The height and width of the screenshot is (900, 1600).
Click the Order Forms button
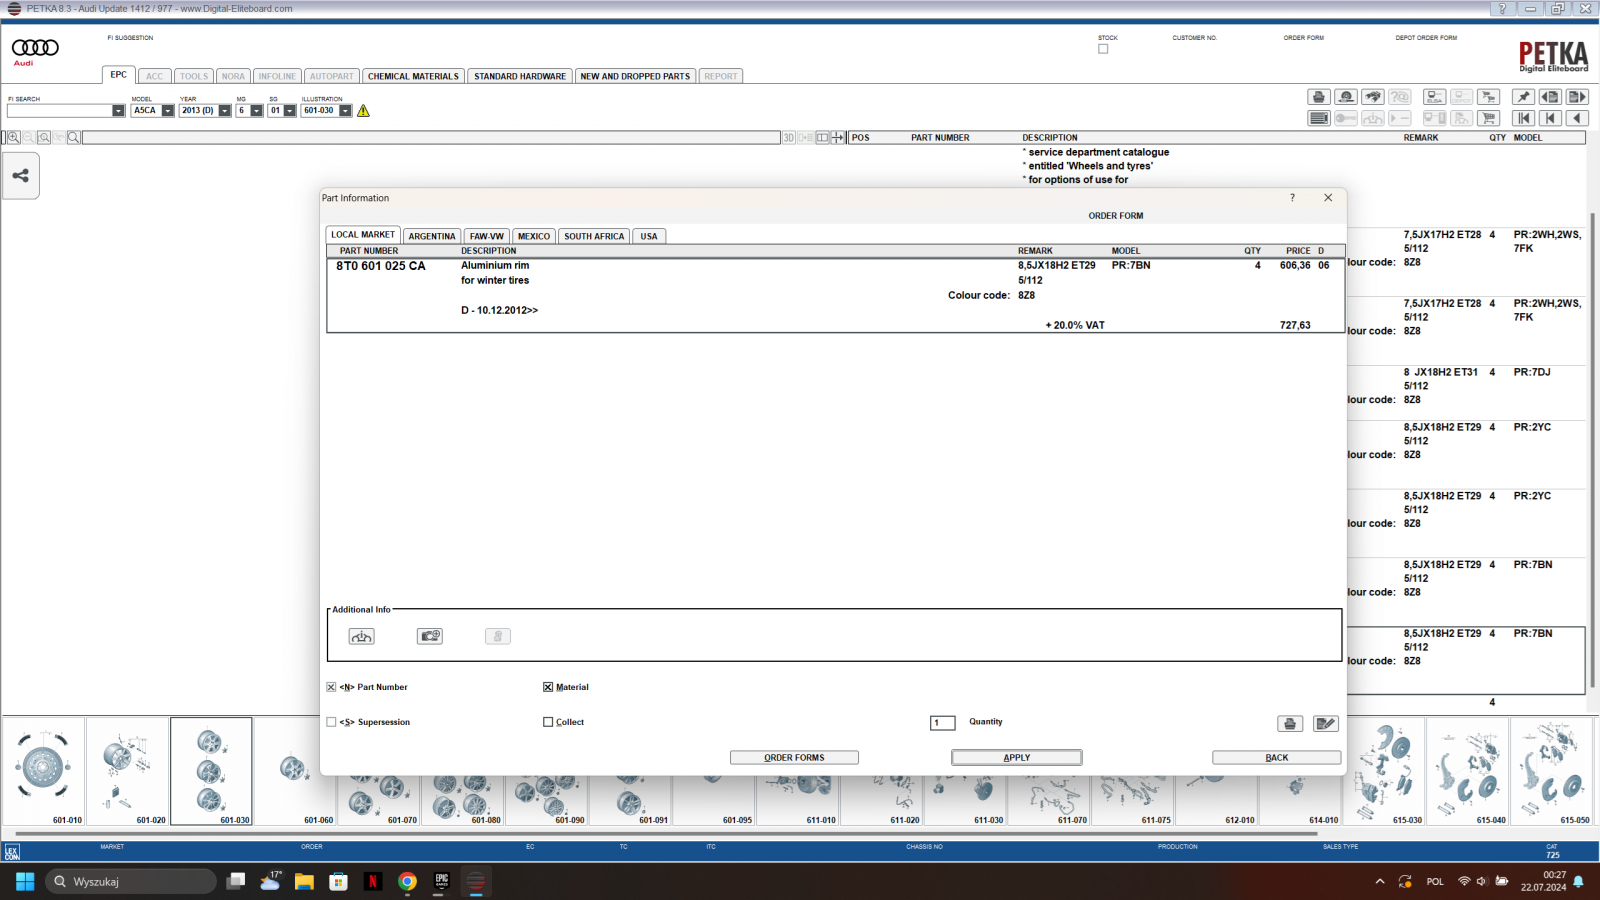[x=794, y=758]
